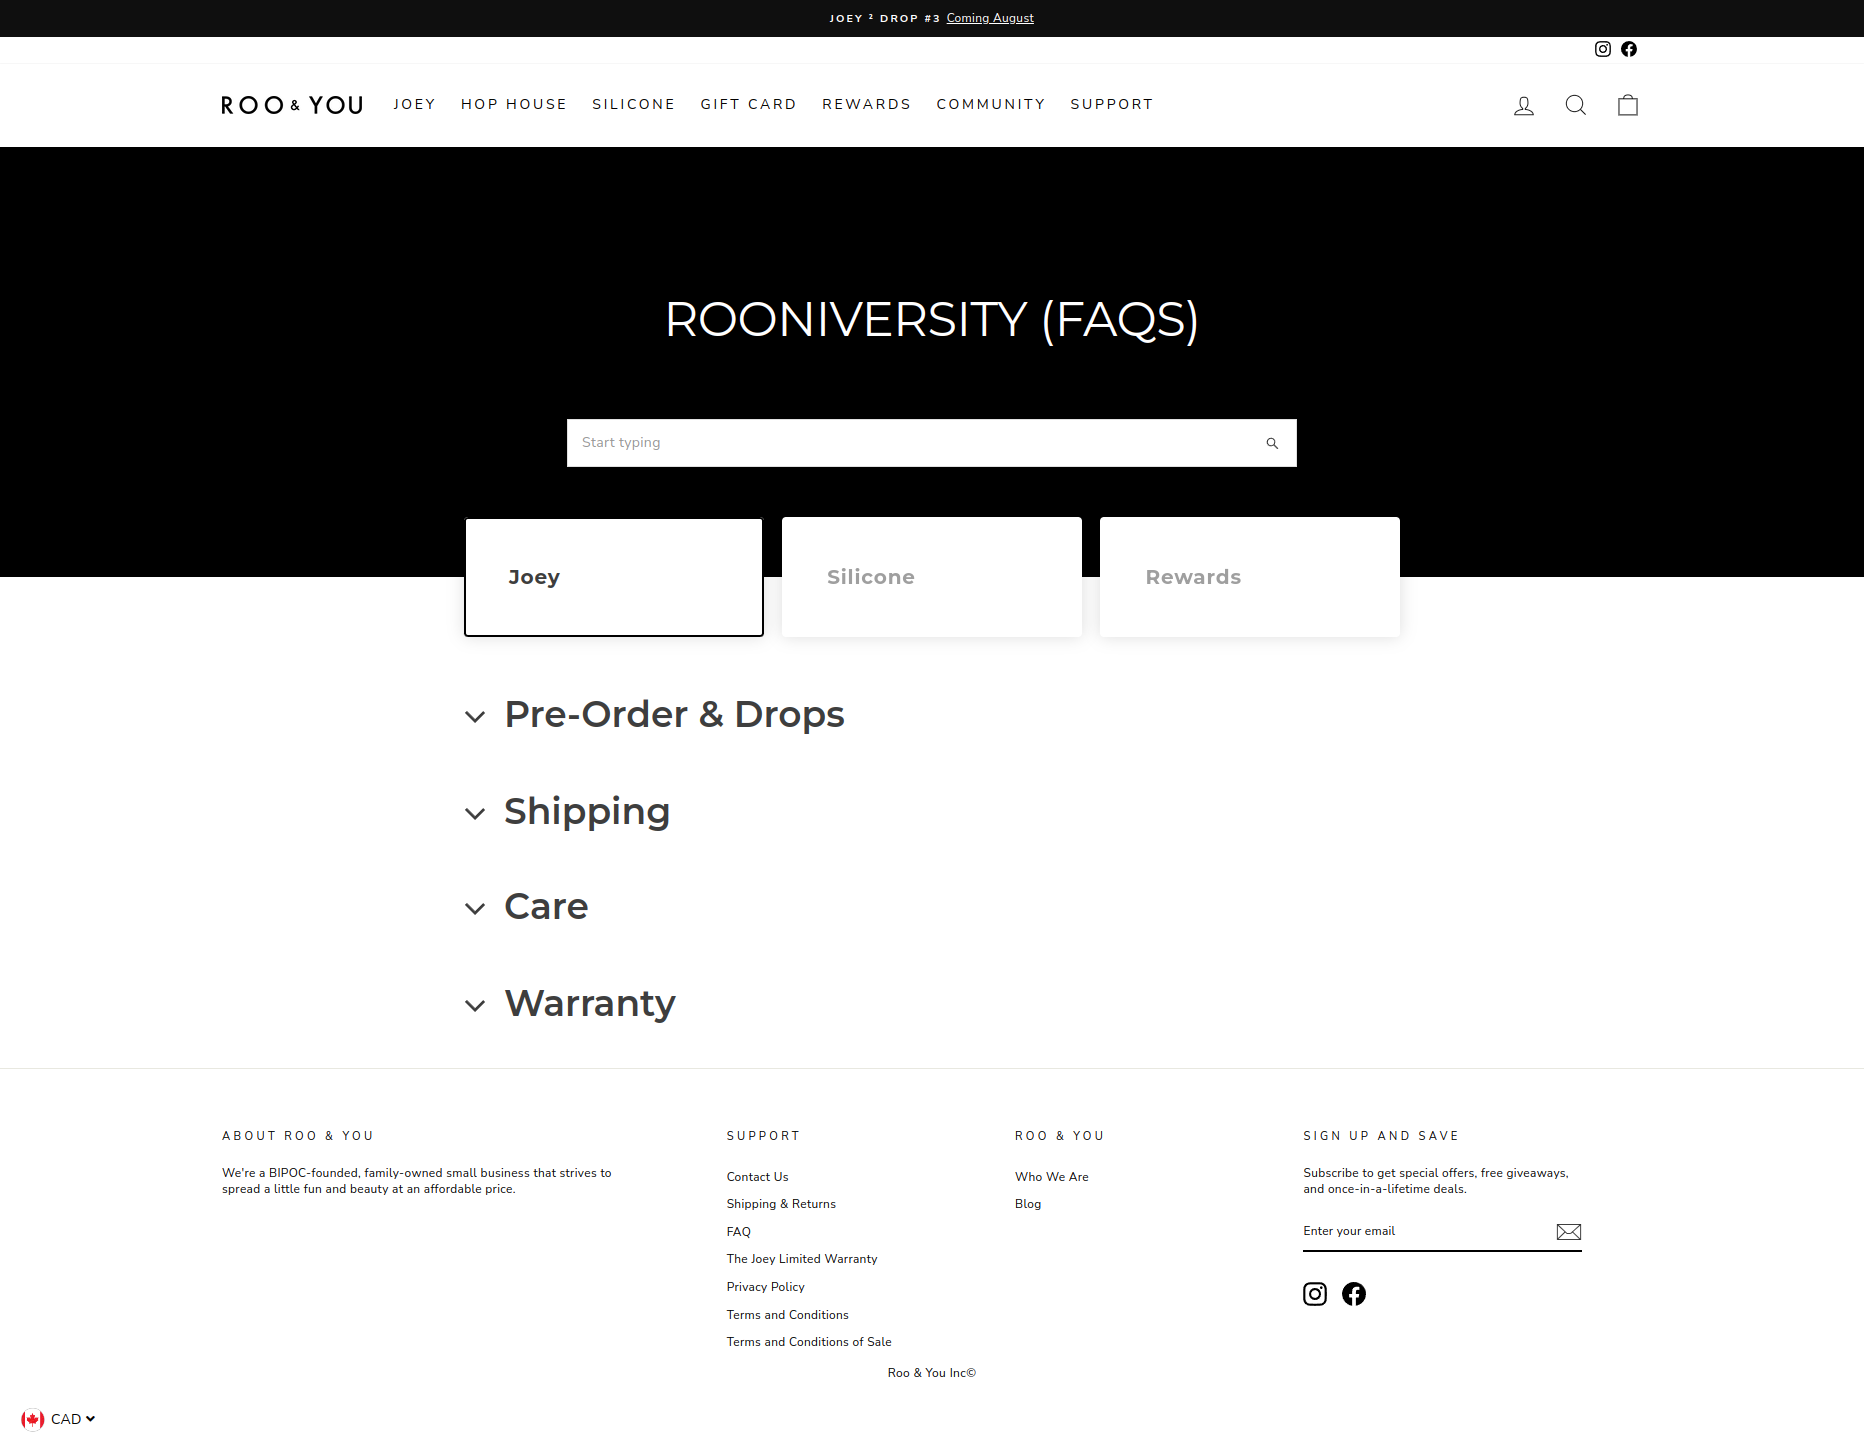Click the FAQ search magnifier icon
Viewport: 1864px width, 1450px height.
click(x=1272, y=443)
